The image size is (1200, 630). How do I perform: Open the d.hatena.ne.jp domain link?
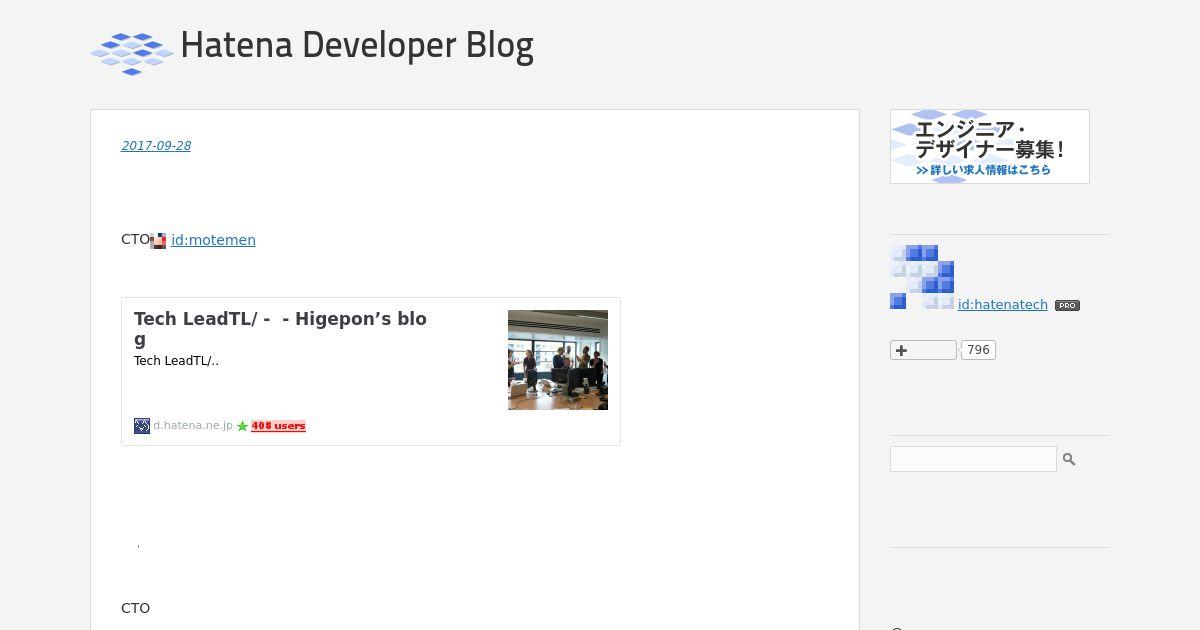pos(193,426)
